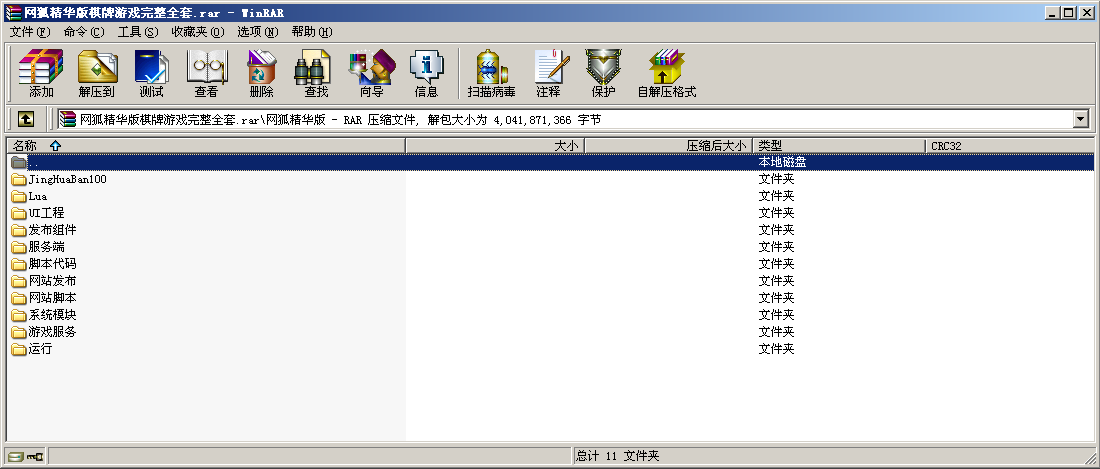The height and width of the screenshot is (469, 1100).
Task: Click the archive path address field
Action: coord(565,120)
